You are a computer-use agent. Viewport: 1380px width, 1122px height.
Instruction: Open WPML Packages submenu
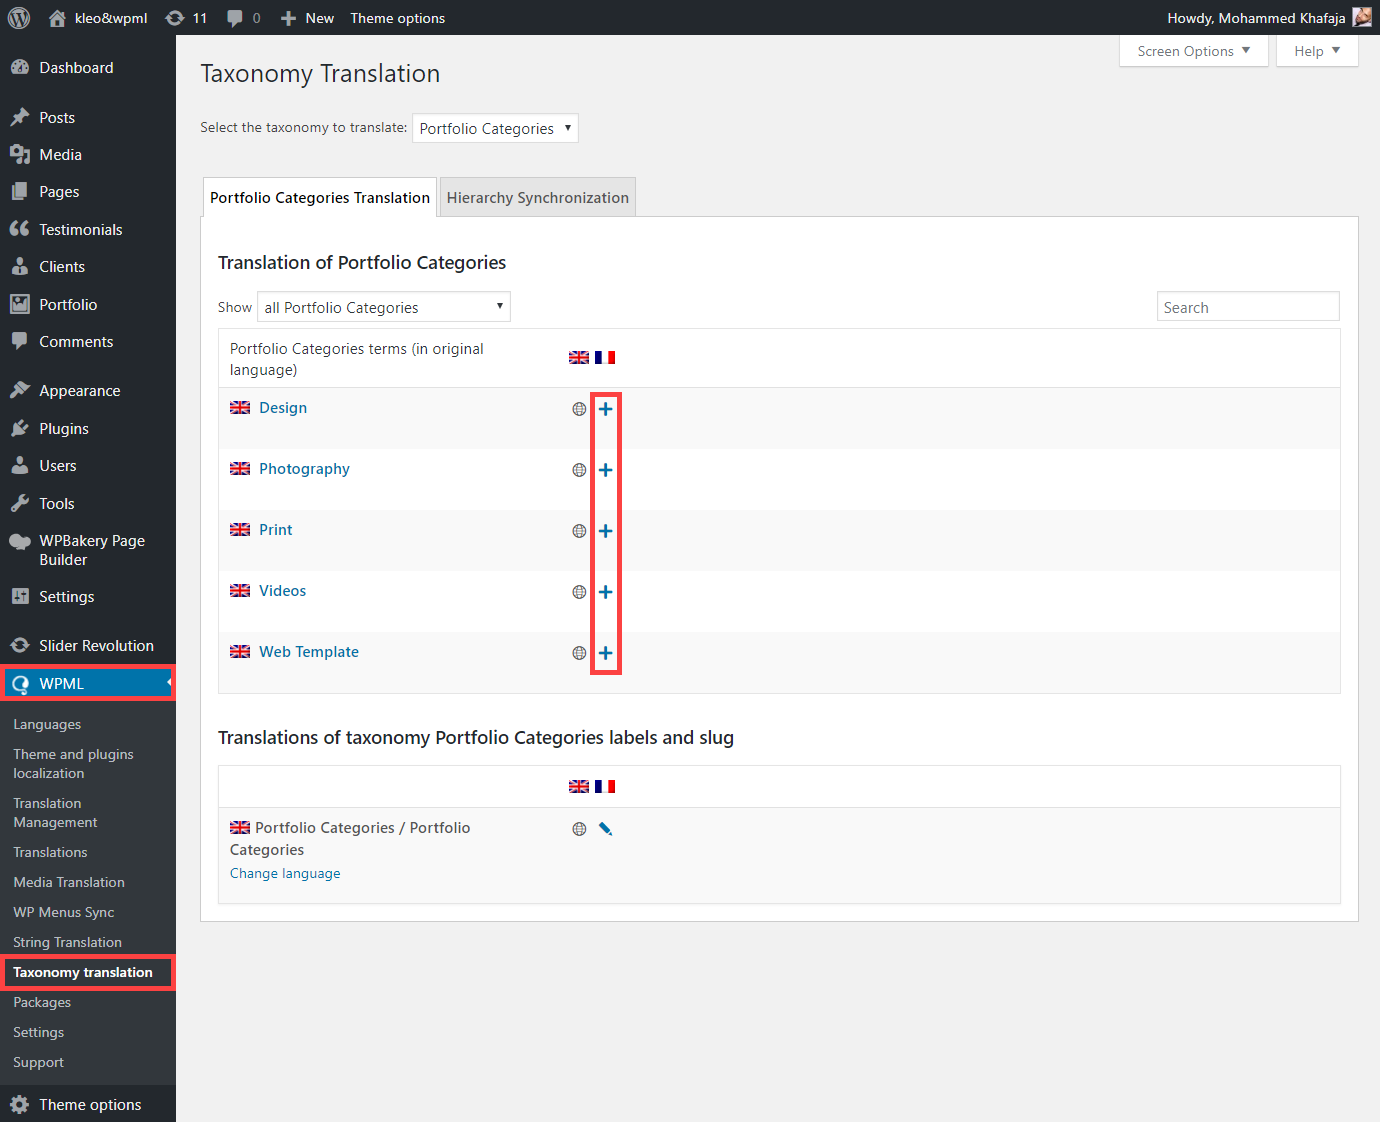click(42, 1002)
